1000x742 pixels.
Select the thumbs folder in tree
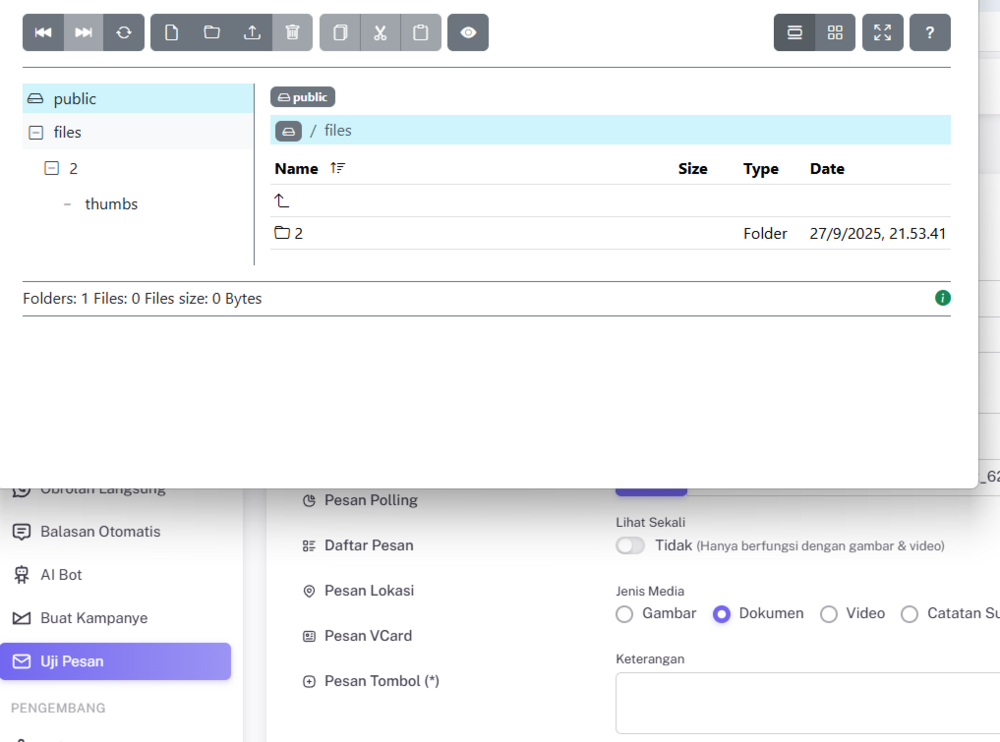(111, 204)
